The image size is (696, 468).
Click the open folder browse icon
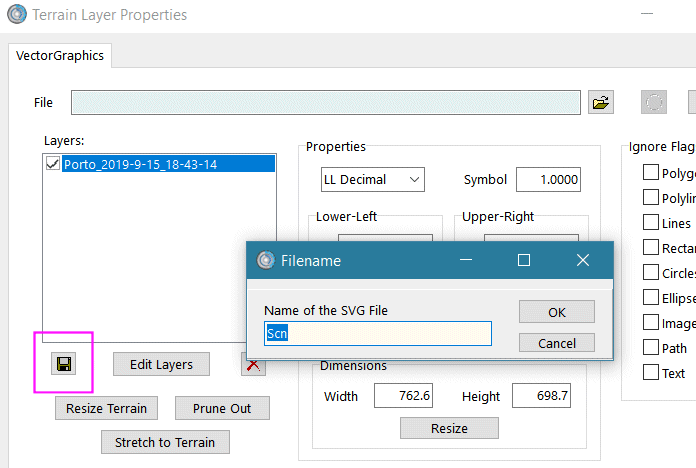[x=601, y=103]
